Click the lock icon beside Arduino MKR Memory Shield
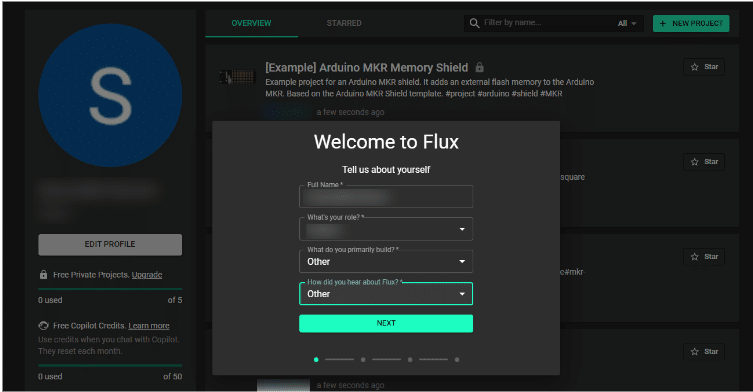 [480, 67]
